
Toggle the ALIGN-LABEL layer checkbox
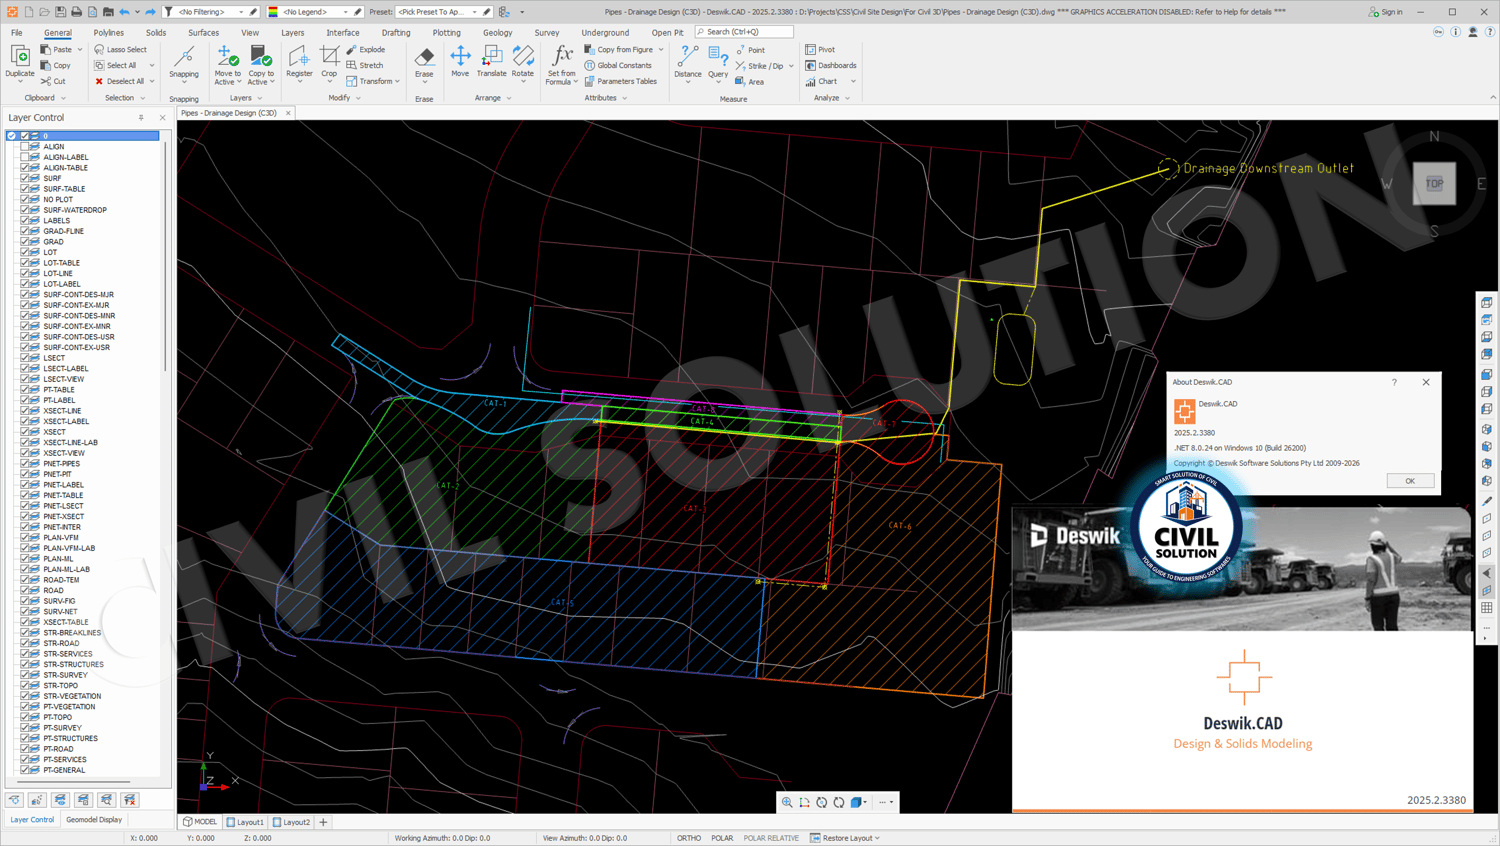click(25, 157)
